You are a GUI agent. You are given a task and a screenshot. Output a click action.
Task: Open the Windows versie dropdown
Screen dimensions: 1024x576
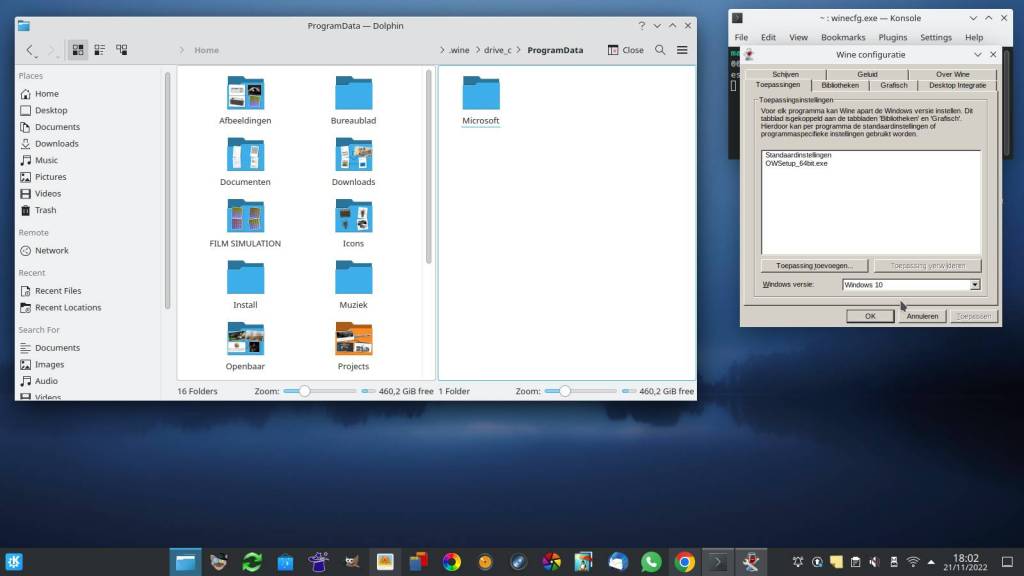coord(974,285)
